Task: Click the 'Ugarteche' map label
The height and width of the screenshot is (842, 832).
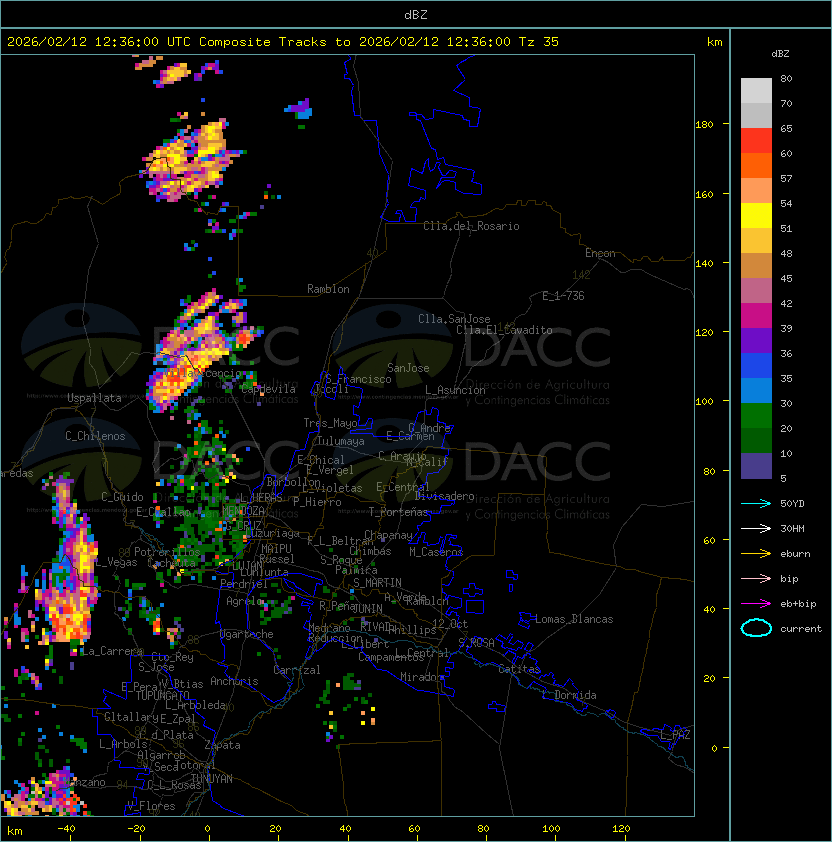Action: tap(247, 634)
